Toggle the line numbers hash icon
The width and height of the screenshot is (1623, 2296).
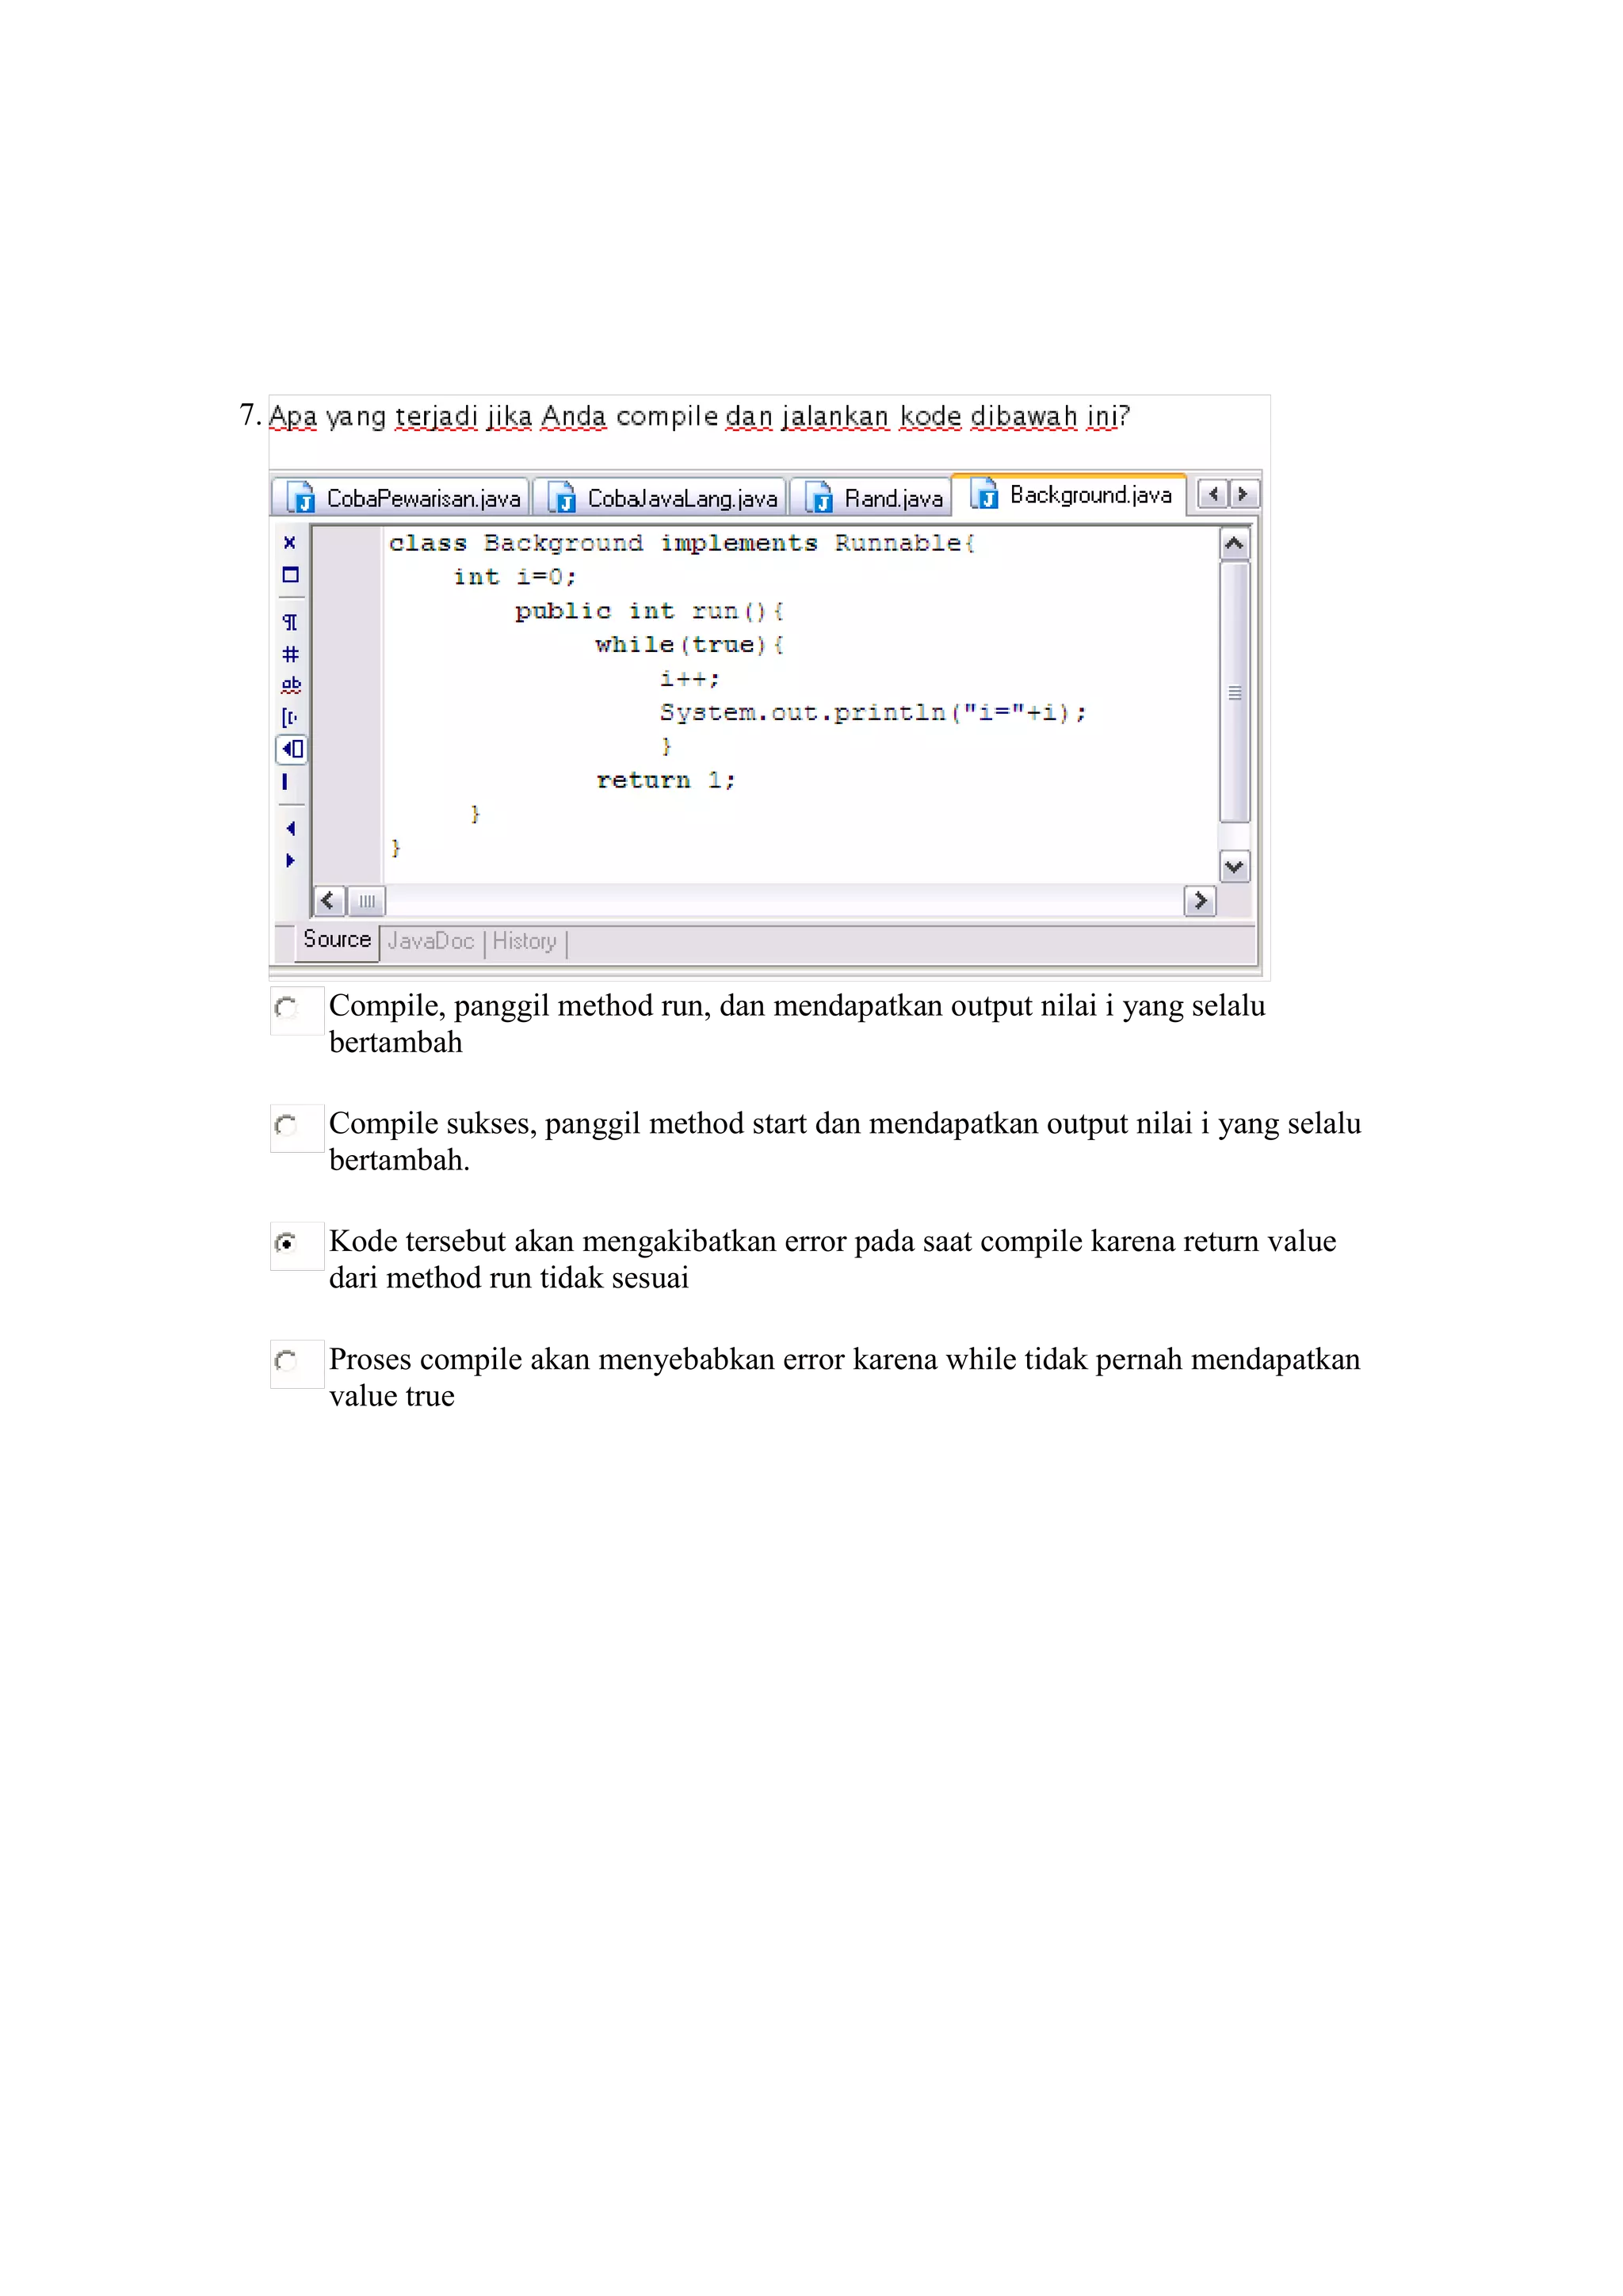(x=291, y=654)
